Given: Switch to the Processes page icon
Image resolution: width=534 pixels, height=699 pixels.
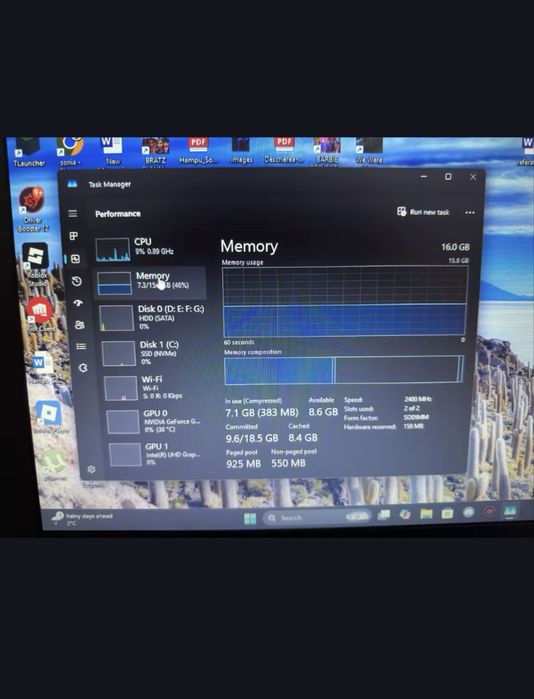Looking at the screenshot, I should click(74, 236).
